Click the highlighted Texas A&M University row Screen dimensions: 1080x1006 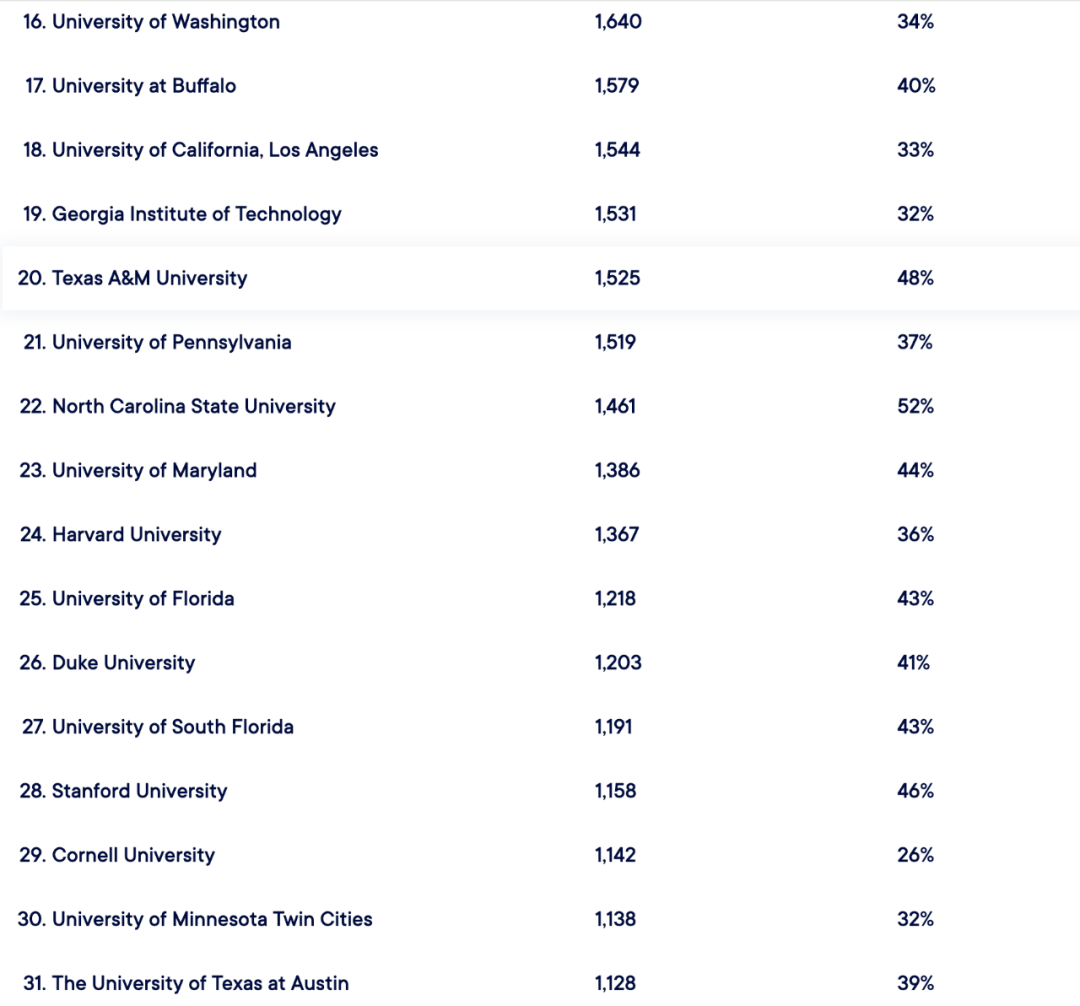pyautogui.click(x=540, y=278)
